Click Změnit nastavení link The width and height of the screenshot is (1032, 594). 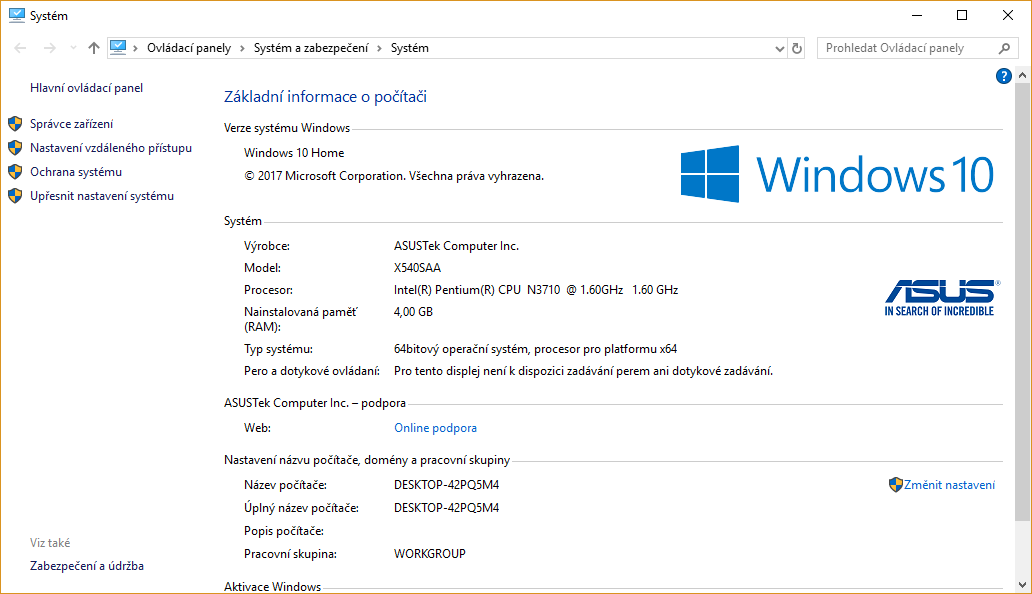pyautogui.click(x=949, y=485)
